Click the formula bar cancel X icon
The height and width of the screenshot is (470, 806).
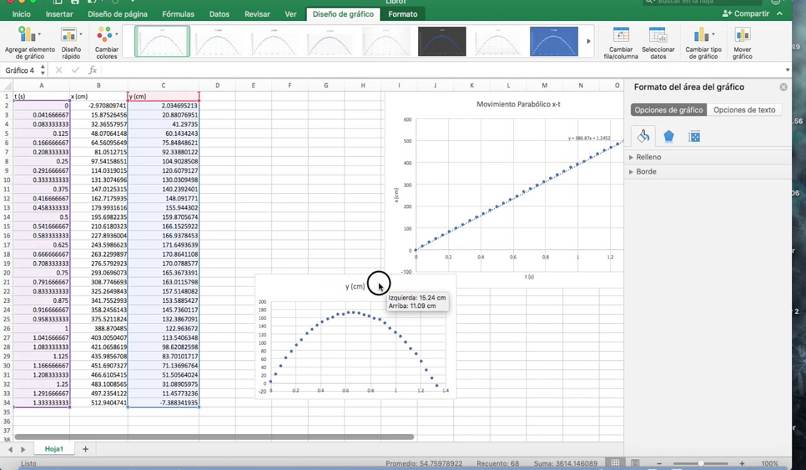pos(59,70)
